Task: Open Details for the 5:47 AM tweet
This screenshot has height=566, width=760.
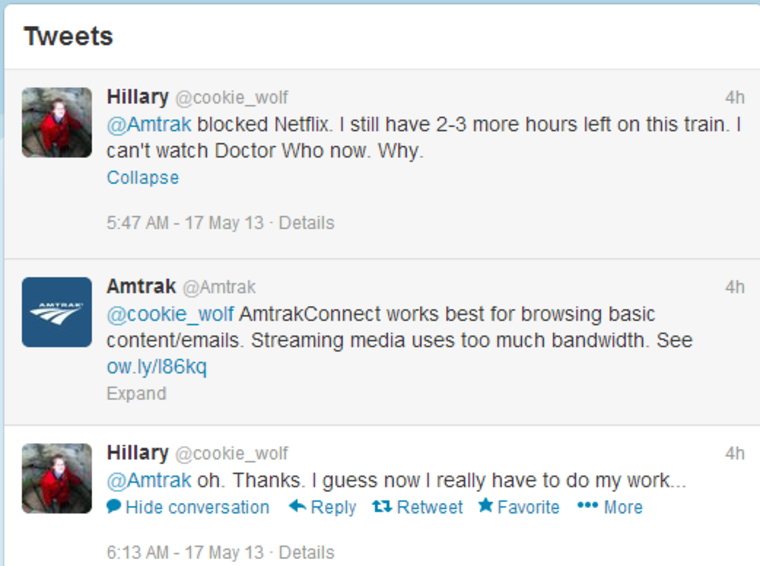Action: (x=306, y=223)
